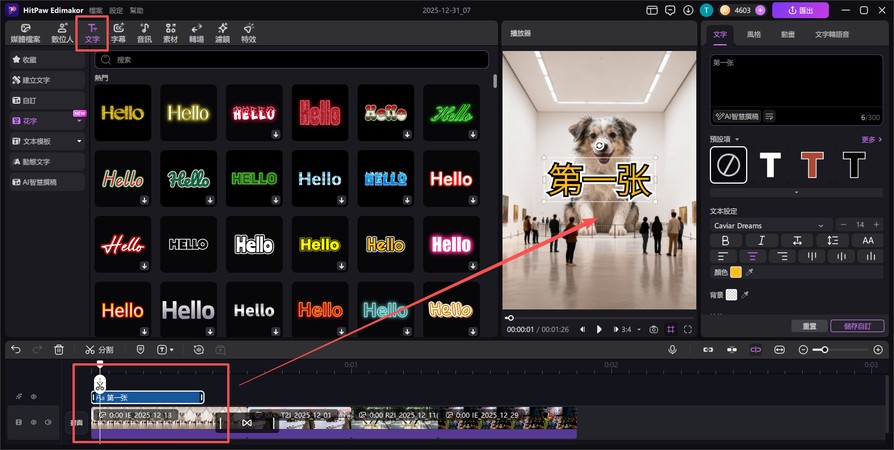The width and height of the screenshot is (894, 450).
Task: Pick the background color with the 背景 eyedropper
Action: click(x=745, y=294)
